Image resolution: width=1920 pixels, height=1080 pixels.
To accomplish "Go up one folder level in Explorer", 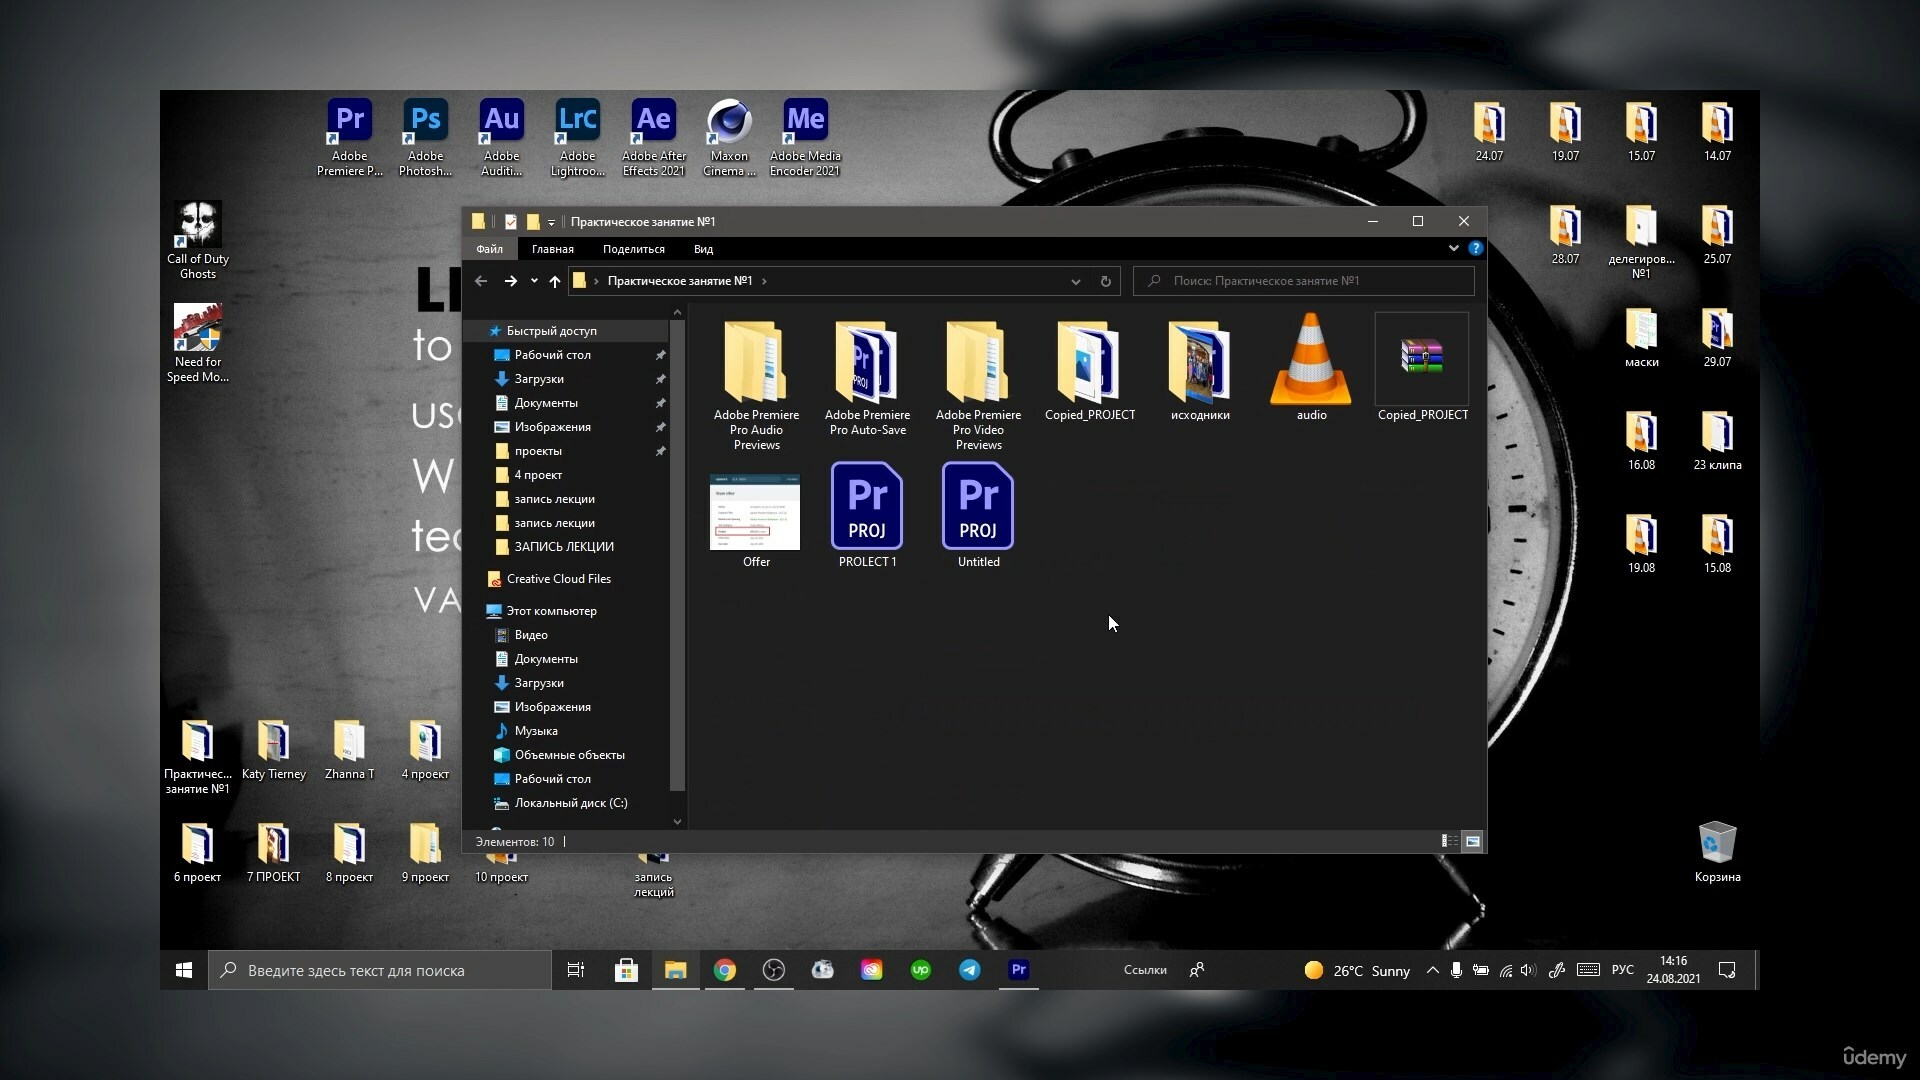I will click(x=554, y=281).
